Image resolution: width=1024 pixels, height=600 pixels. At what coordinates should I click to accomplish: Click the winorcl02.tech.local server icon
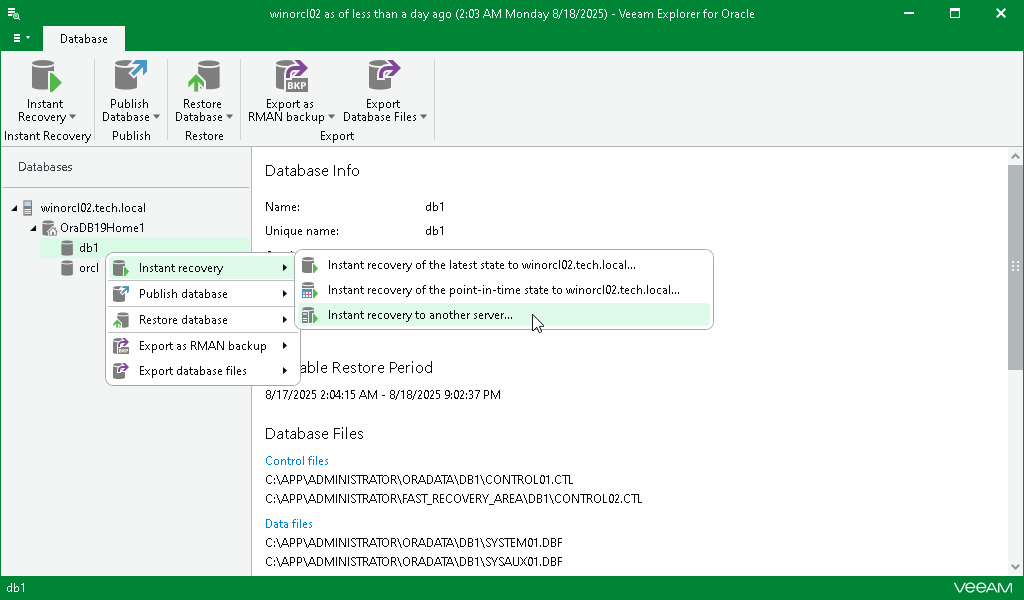pyautogui.click(x=28, y=208)
